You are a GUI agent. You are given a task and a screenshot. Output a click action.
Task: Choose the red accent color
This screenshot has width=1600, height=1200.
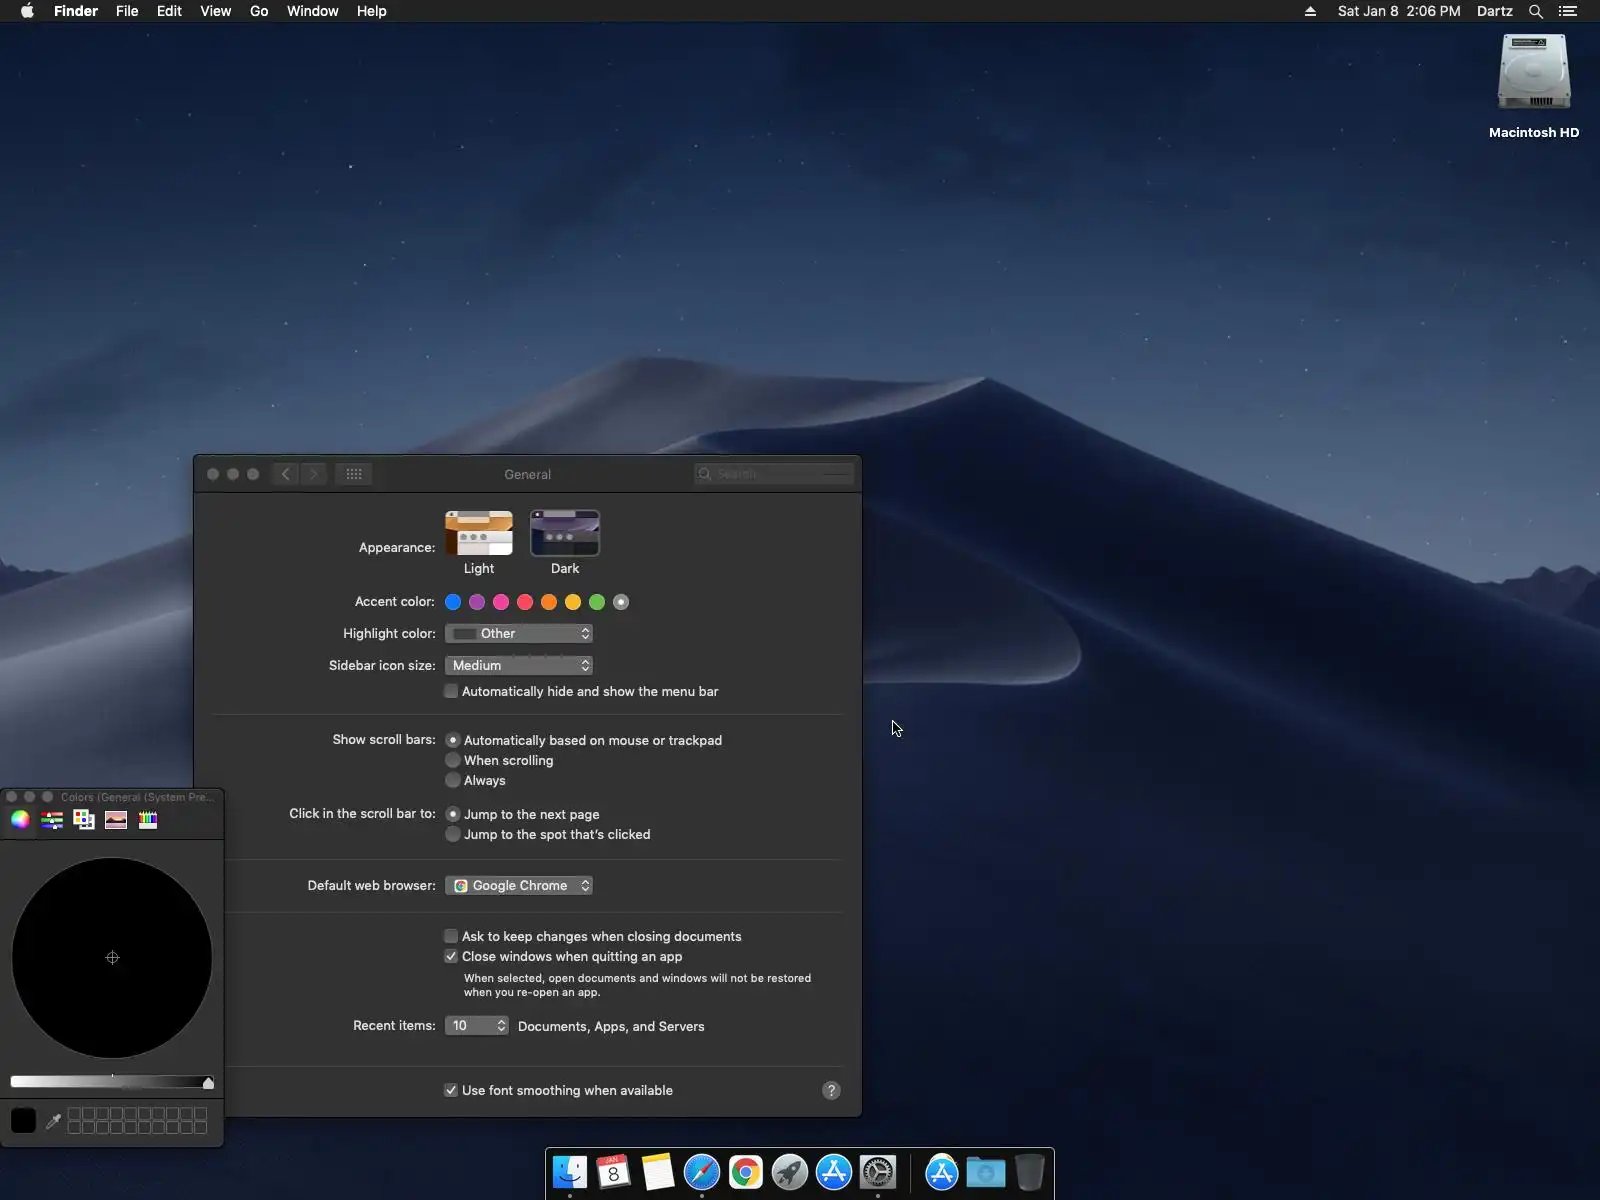[x=525, y=602]
